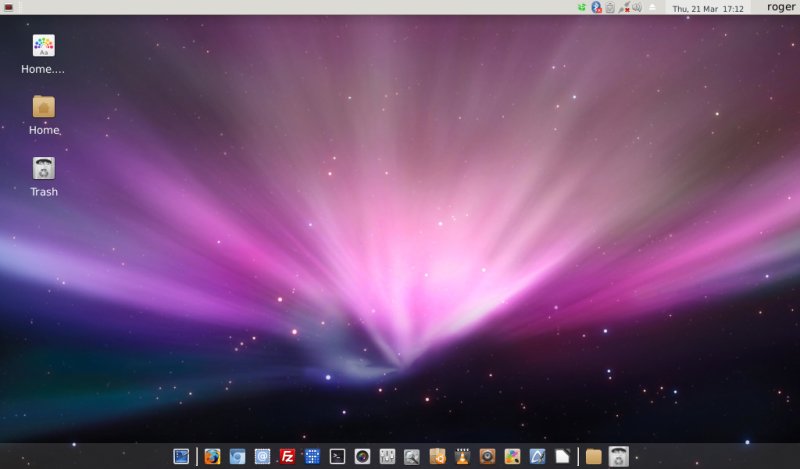This screenshot has height=469, width=800.
Task: Open the audio mixer sliders icon
Action: pos(387,456)
